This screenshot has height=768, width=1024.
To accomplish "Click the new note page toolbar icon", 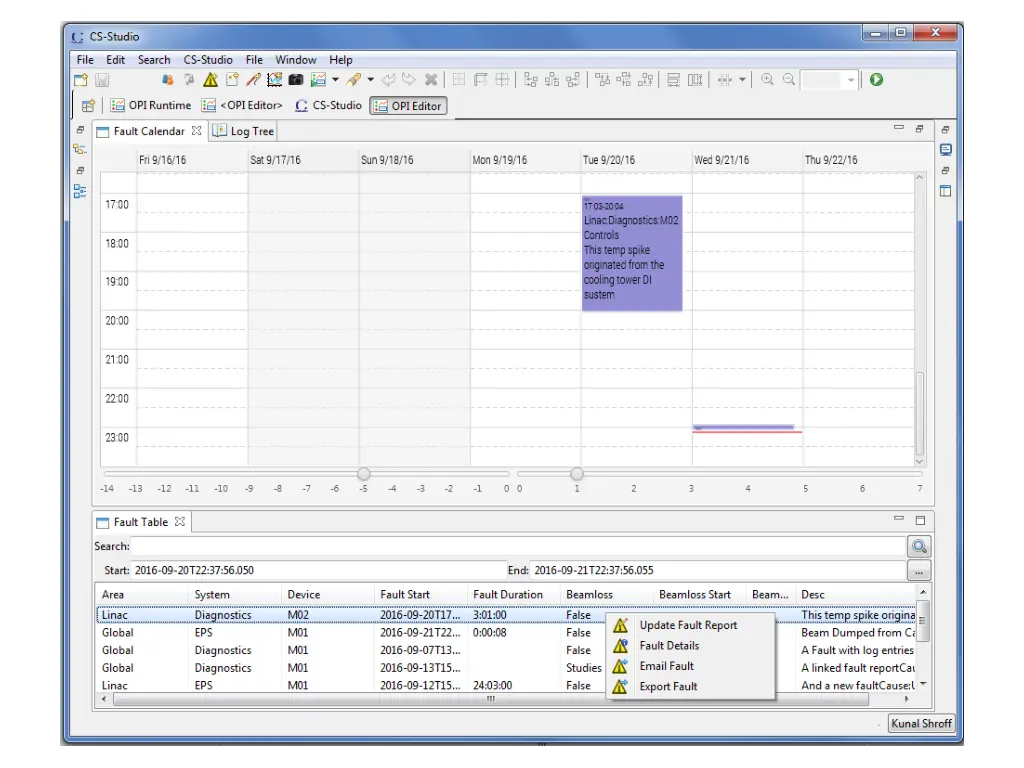I will click(232, 80).
